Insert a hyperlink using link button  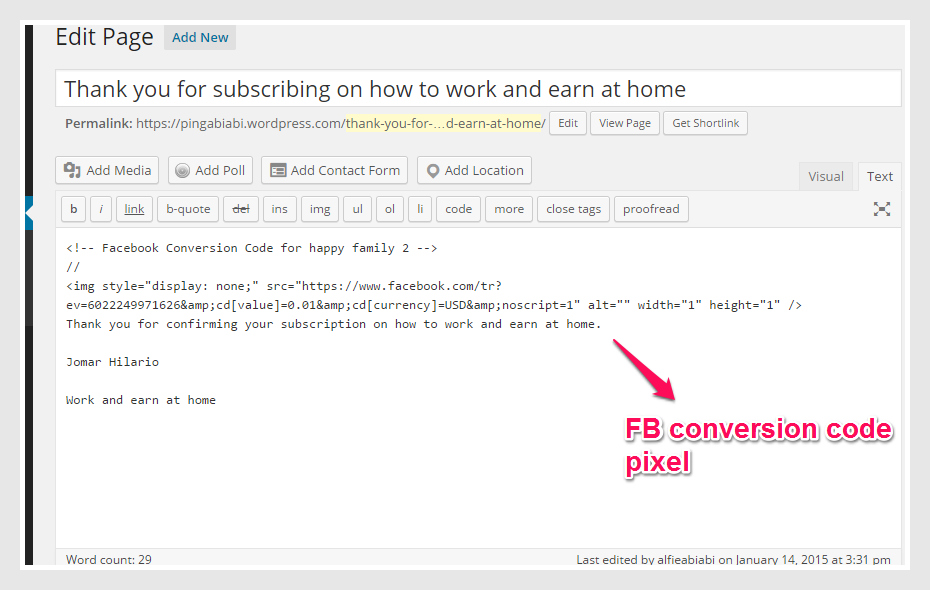coord(134,209)
